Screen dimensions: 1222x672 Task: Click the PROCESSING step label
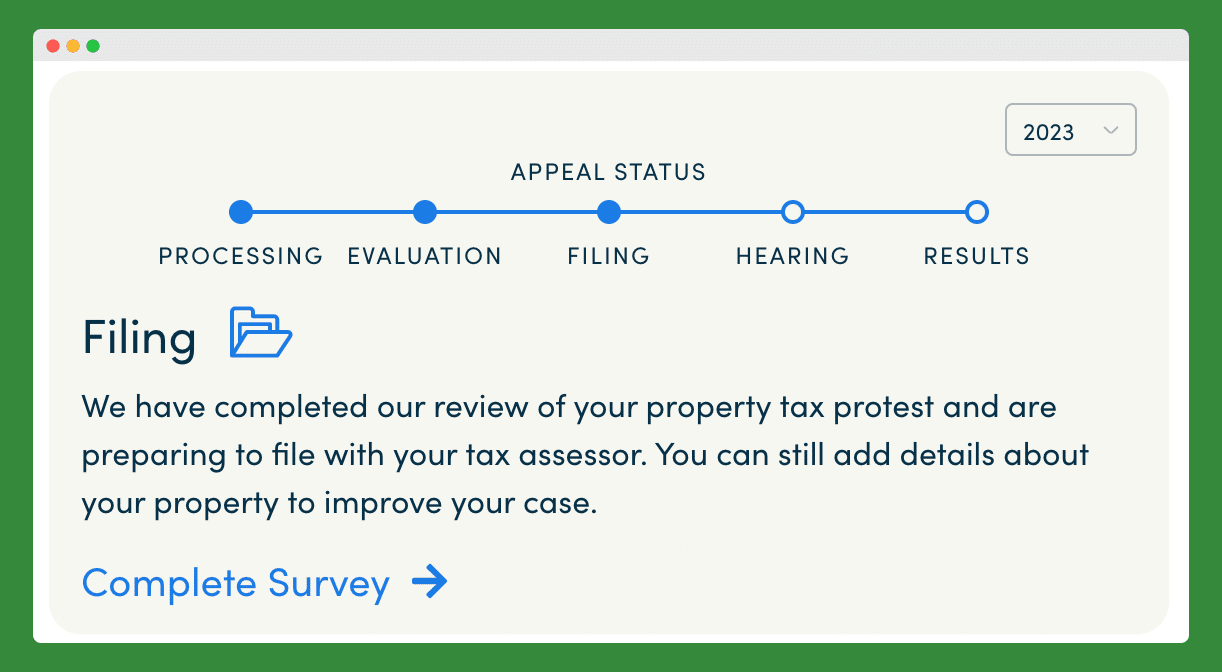[241, 256]
